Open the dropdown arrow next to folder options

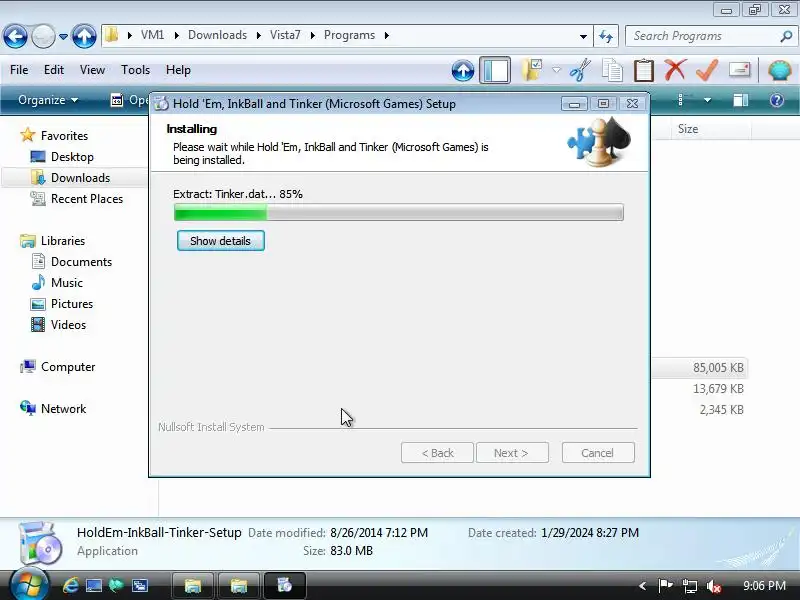click(x=556, y=70)
